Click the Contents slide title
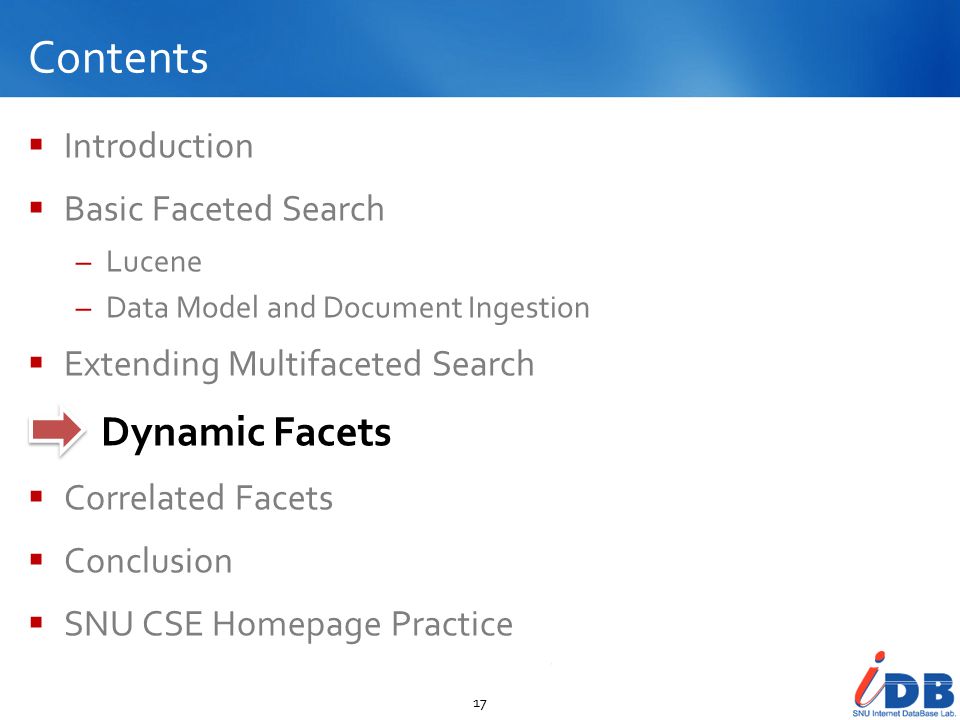The image size is (960, 720). coord(118,58)
